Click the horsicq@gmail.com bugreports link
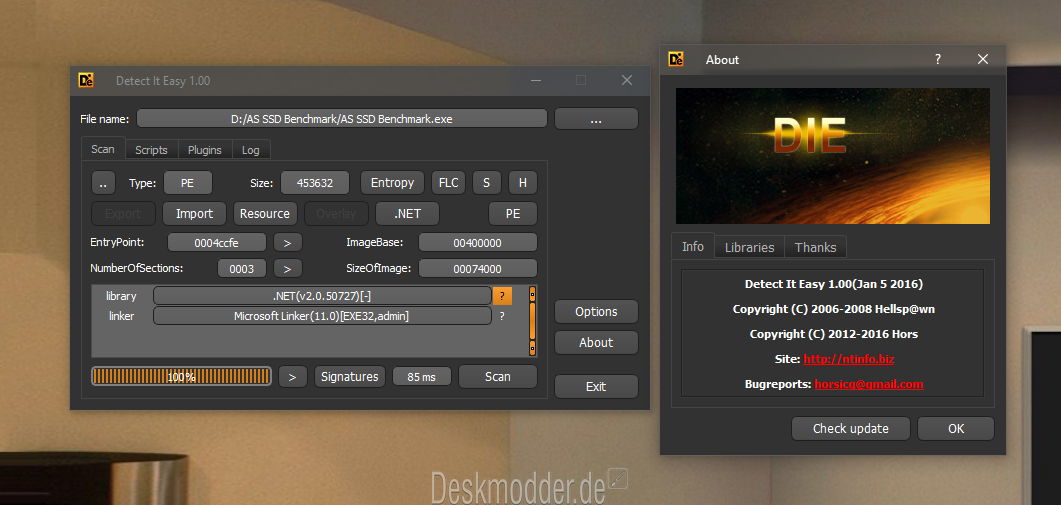This screenshot has height=505, width=1061. coord(869,384)
